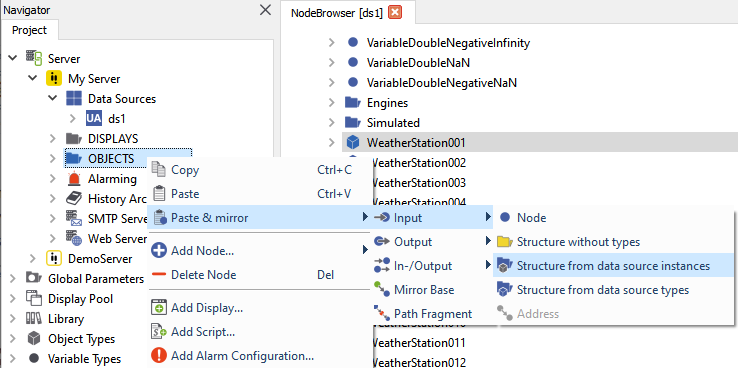Click the UA icon beside ds1

(94, 118)
